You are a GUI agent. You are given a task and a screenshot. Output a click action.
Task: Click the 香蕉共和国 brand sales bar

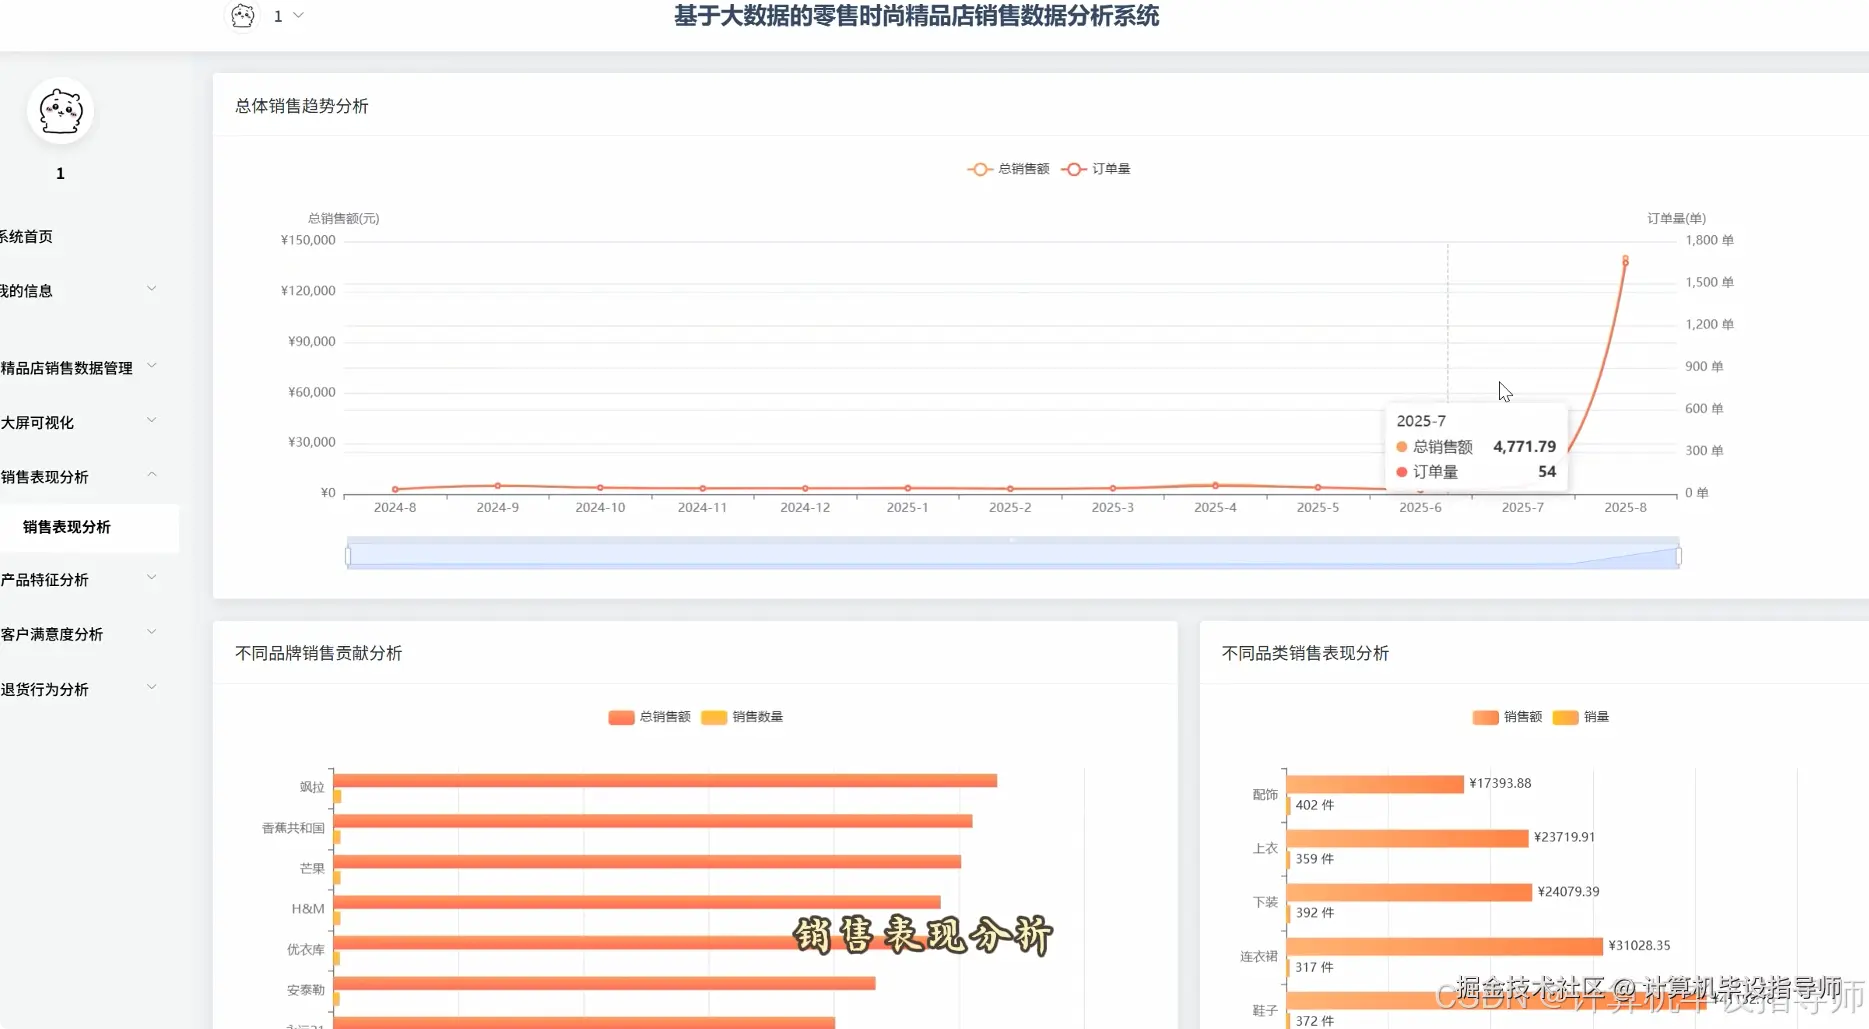pyautogui.click(x=652, y=821)
